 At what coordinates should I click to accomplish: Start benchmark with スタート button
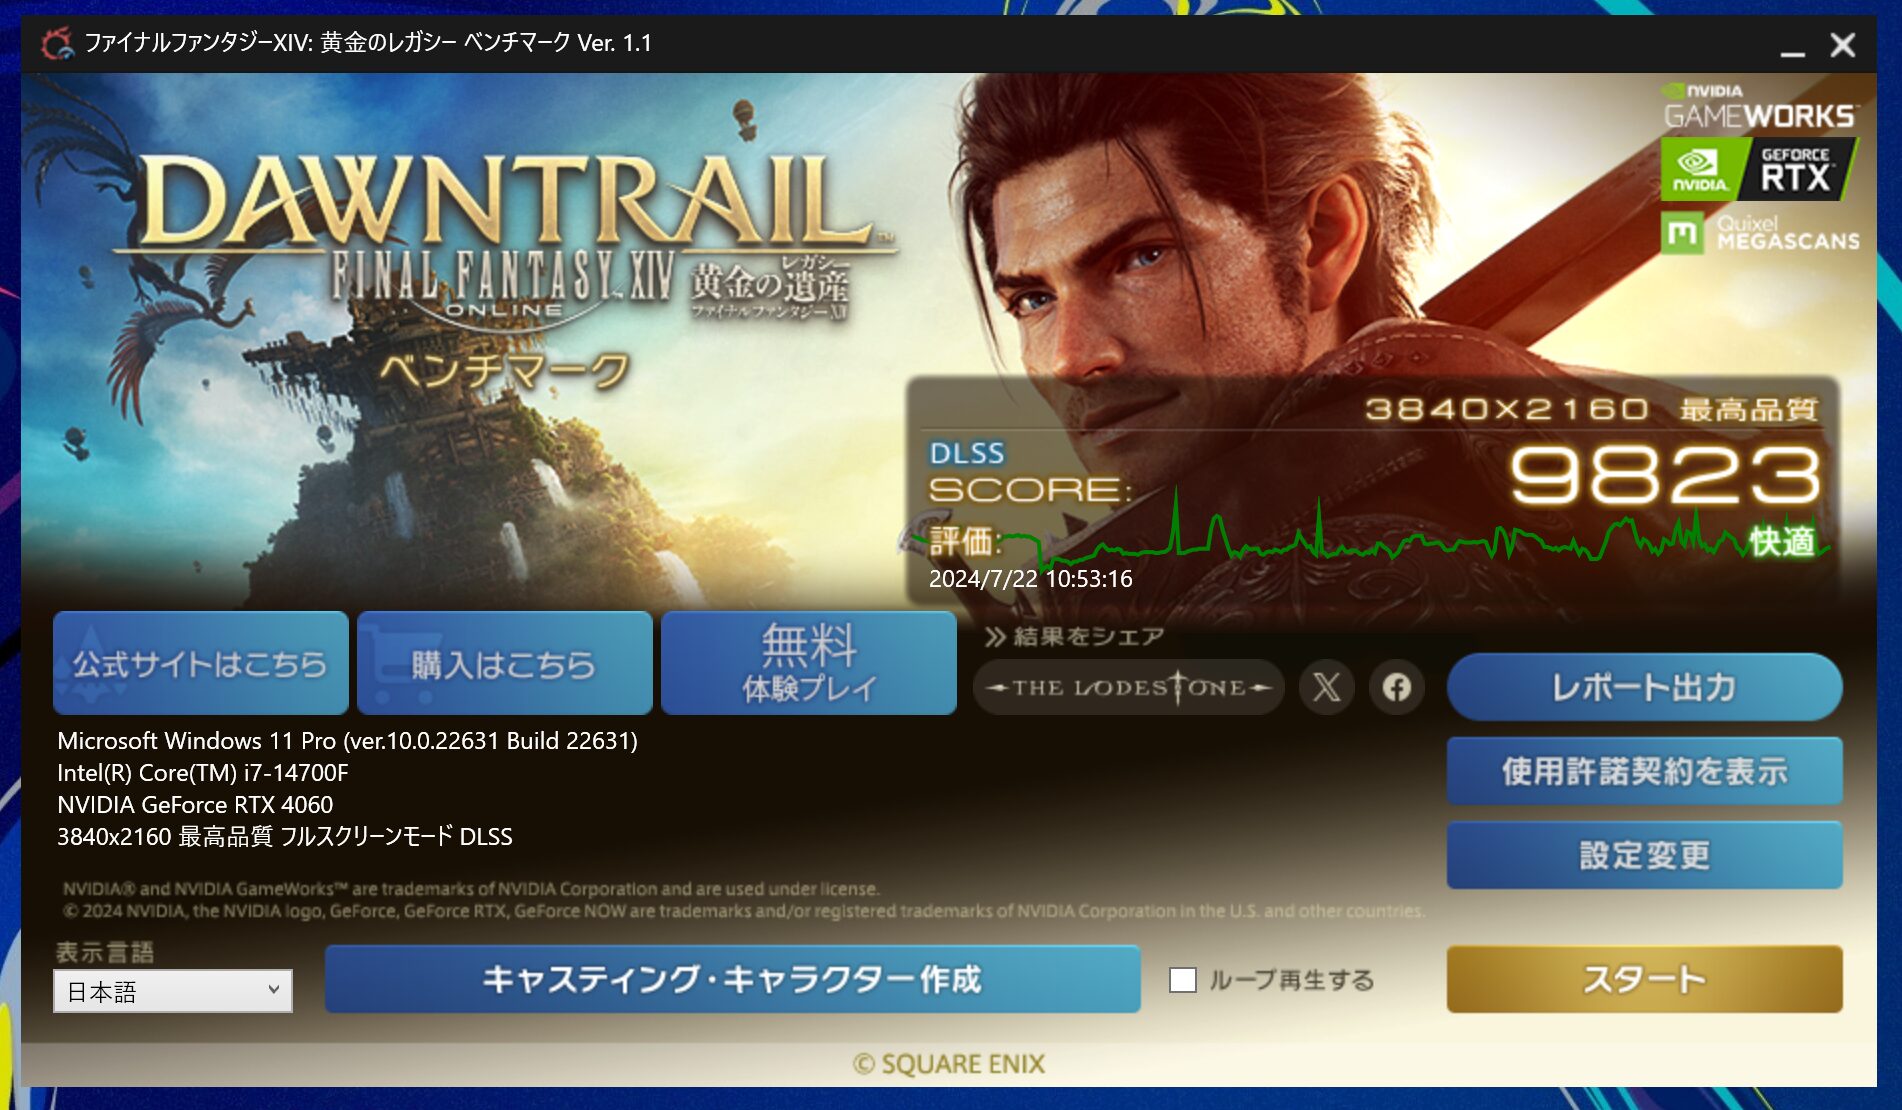pyautogui.click(x=1644, y=979)
